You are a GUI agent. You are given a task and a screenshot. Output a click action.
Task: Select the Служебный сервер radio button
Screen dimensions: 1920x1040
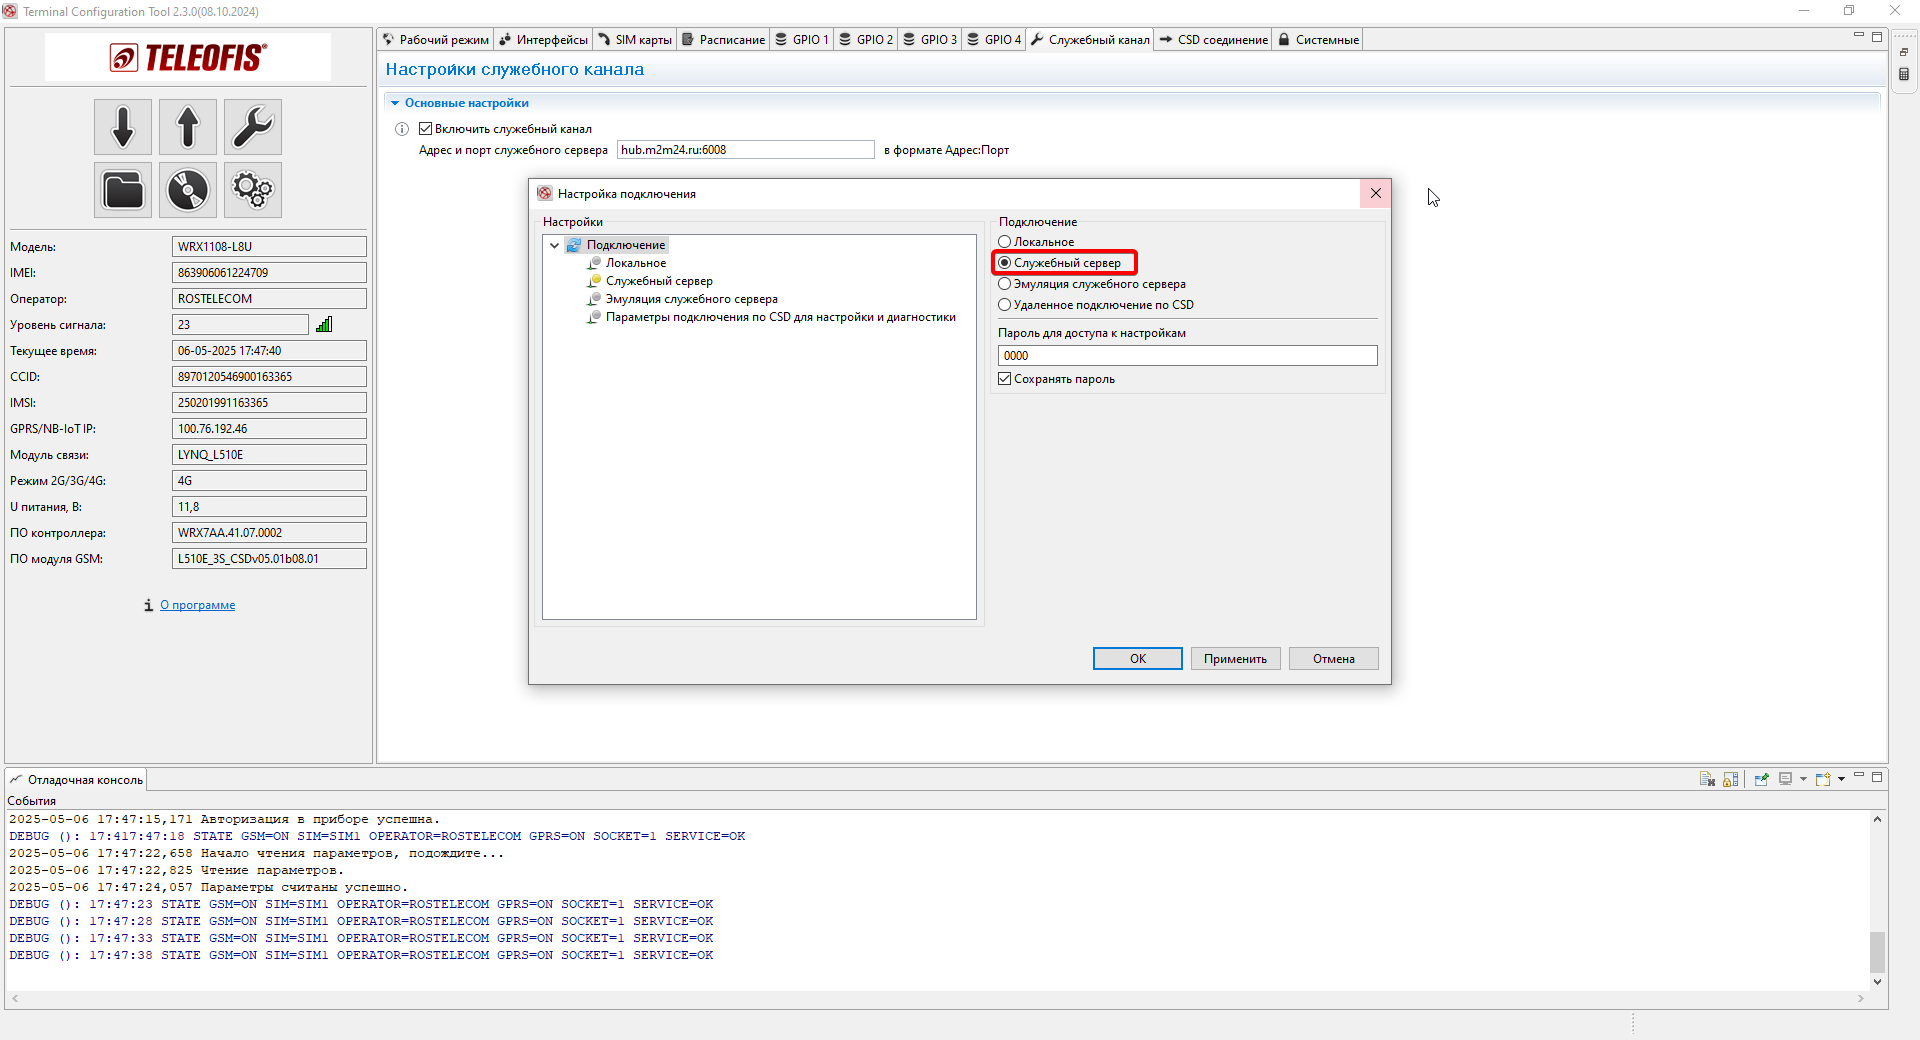[x=1005, y=263]
